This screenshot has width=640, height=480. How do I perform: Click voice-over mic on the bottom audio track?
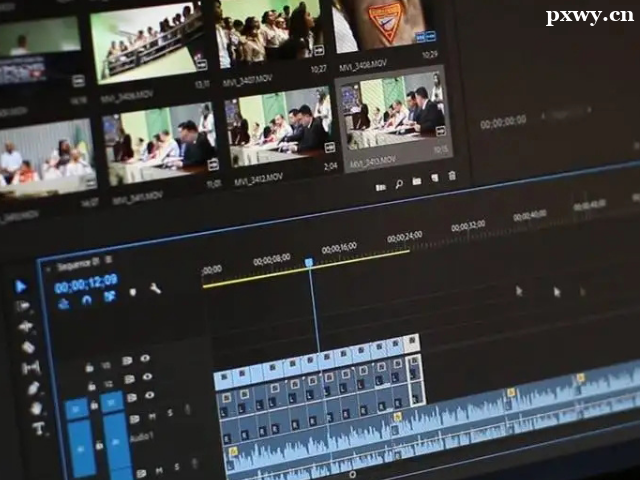pos(195,463)
